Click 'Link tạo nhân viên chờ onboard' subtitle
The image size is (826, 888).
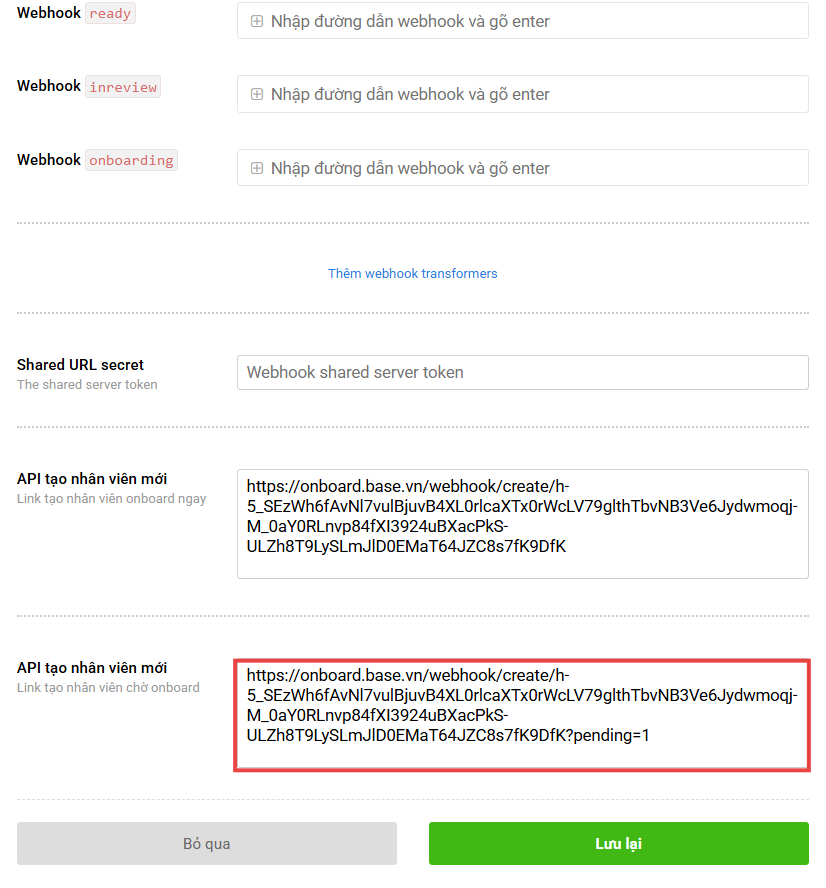pos(108,688)
